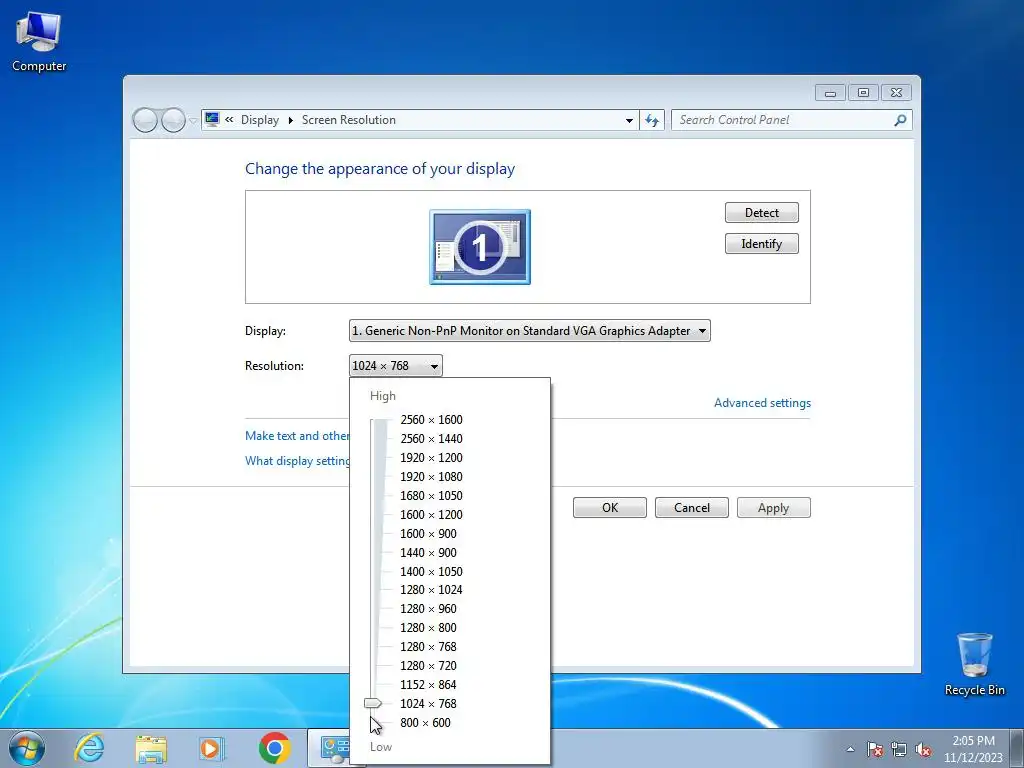
Task: Open the address bar history dropdown
Action: click(629, 120)
